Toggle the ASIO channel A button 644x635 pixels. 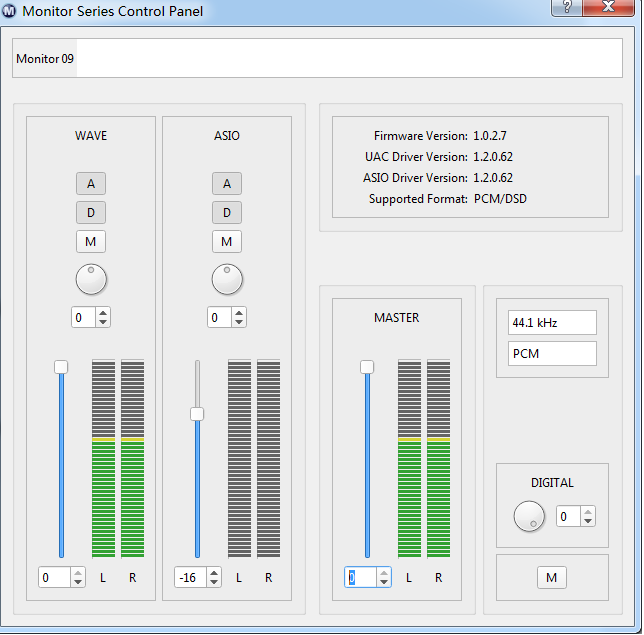(x=227, y=183)
